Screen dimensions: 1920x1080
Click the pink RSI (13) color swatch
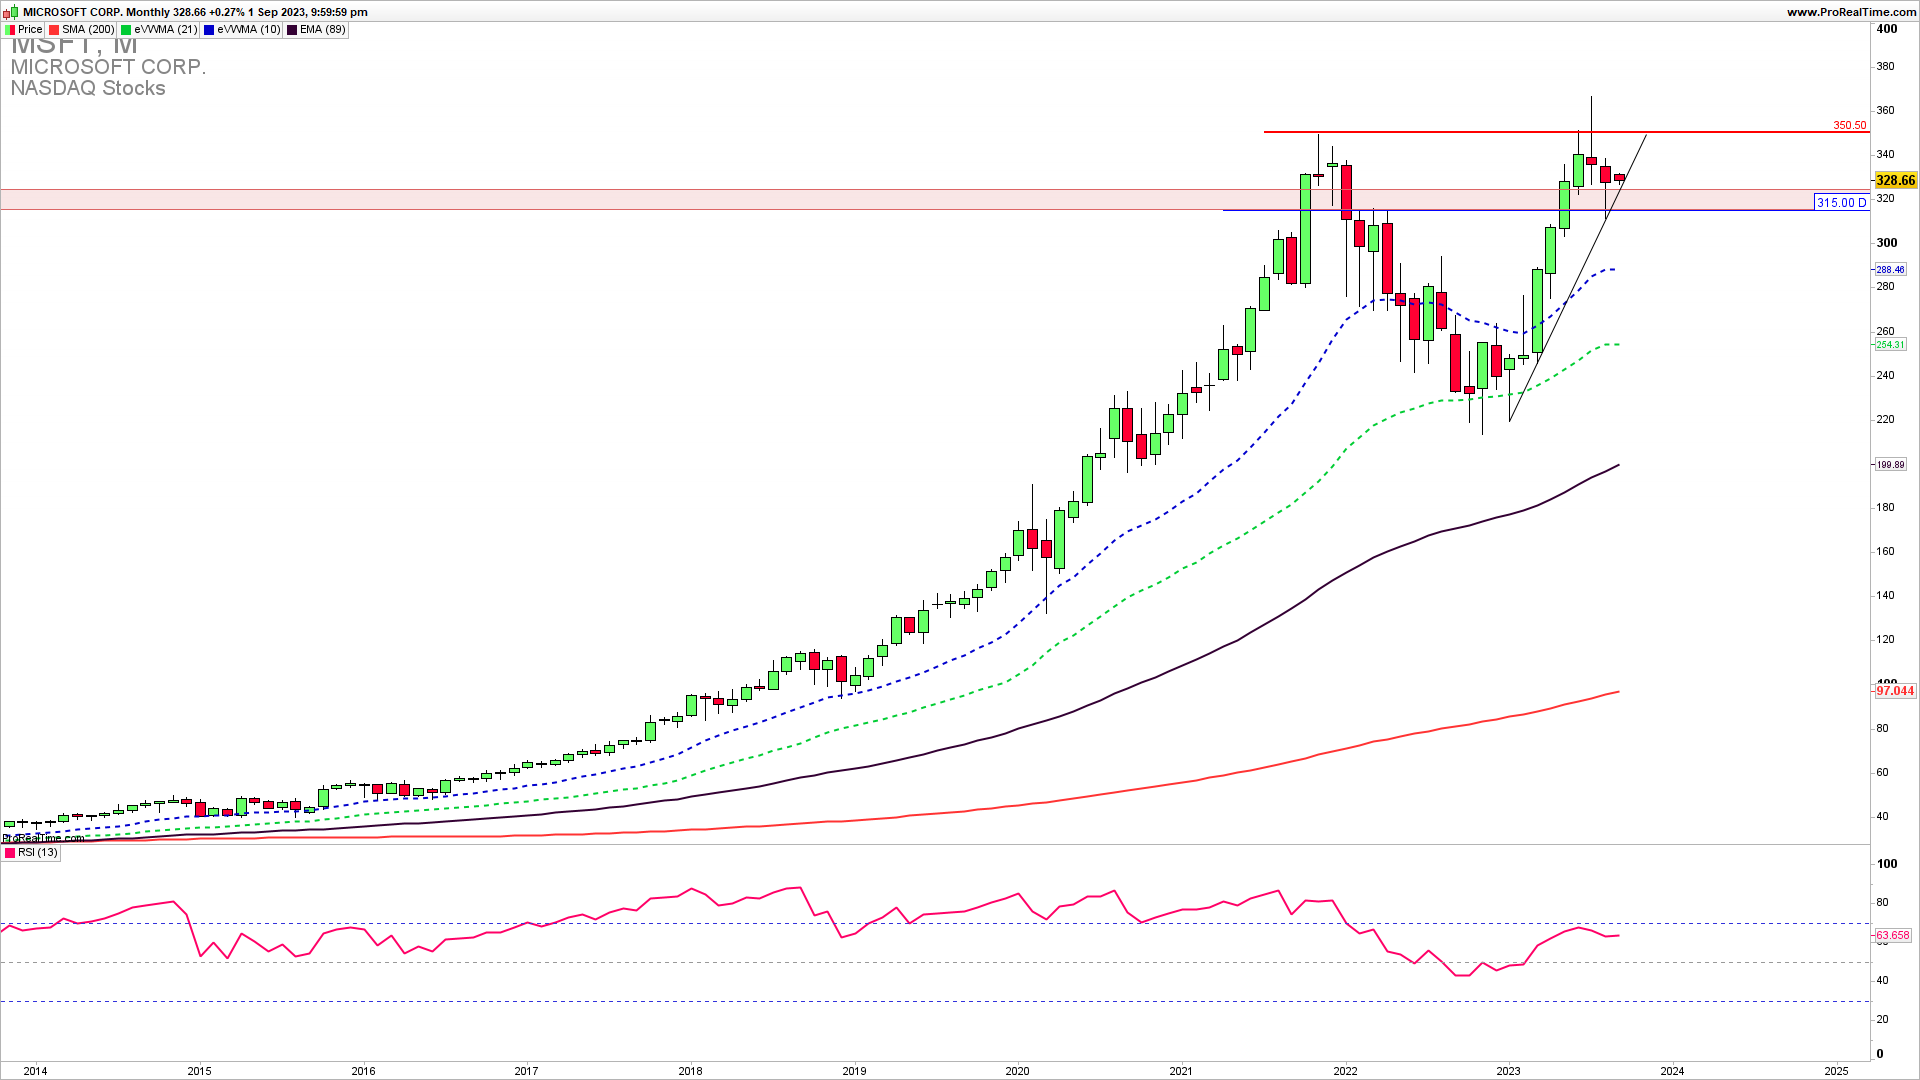[x=10, y=853]
